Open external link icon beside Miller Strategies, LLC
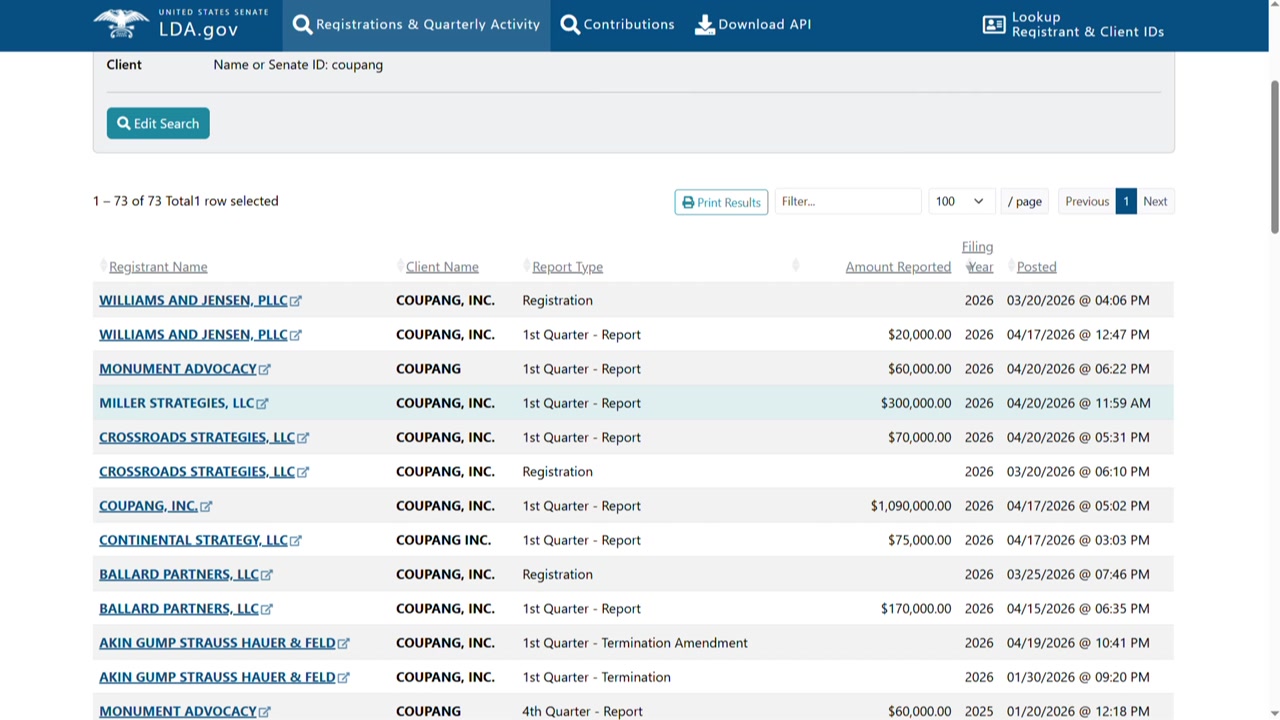 (262, 404)
